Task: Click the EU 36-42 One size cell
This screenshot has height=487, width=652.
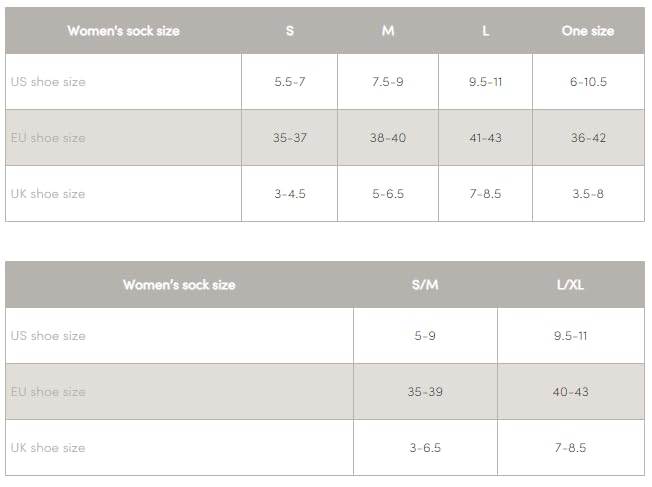Action: click(588, 138)
